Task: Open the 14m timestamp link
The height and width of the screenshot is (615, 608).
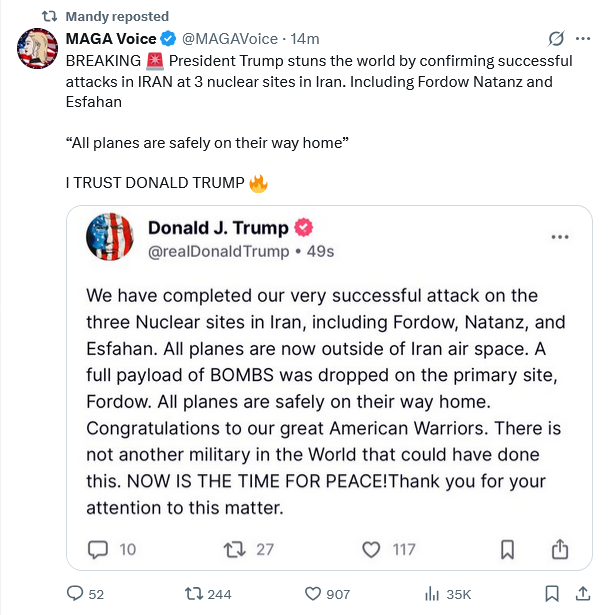Action: point(305,39)
